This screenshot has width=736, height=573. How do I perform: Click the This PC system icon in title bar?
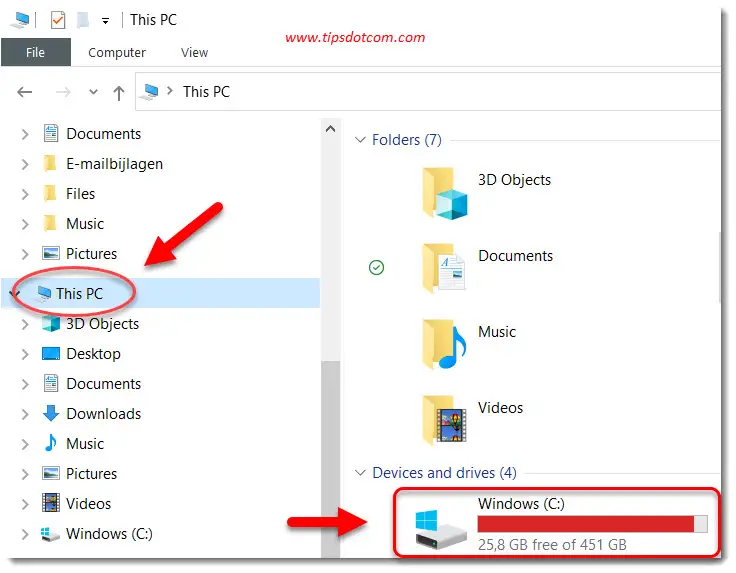(x=21, y=20)
